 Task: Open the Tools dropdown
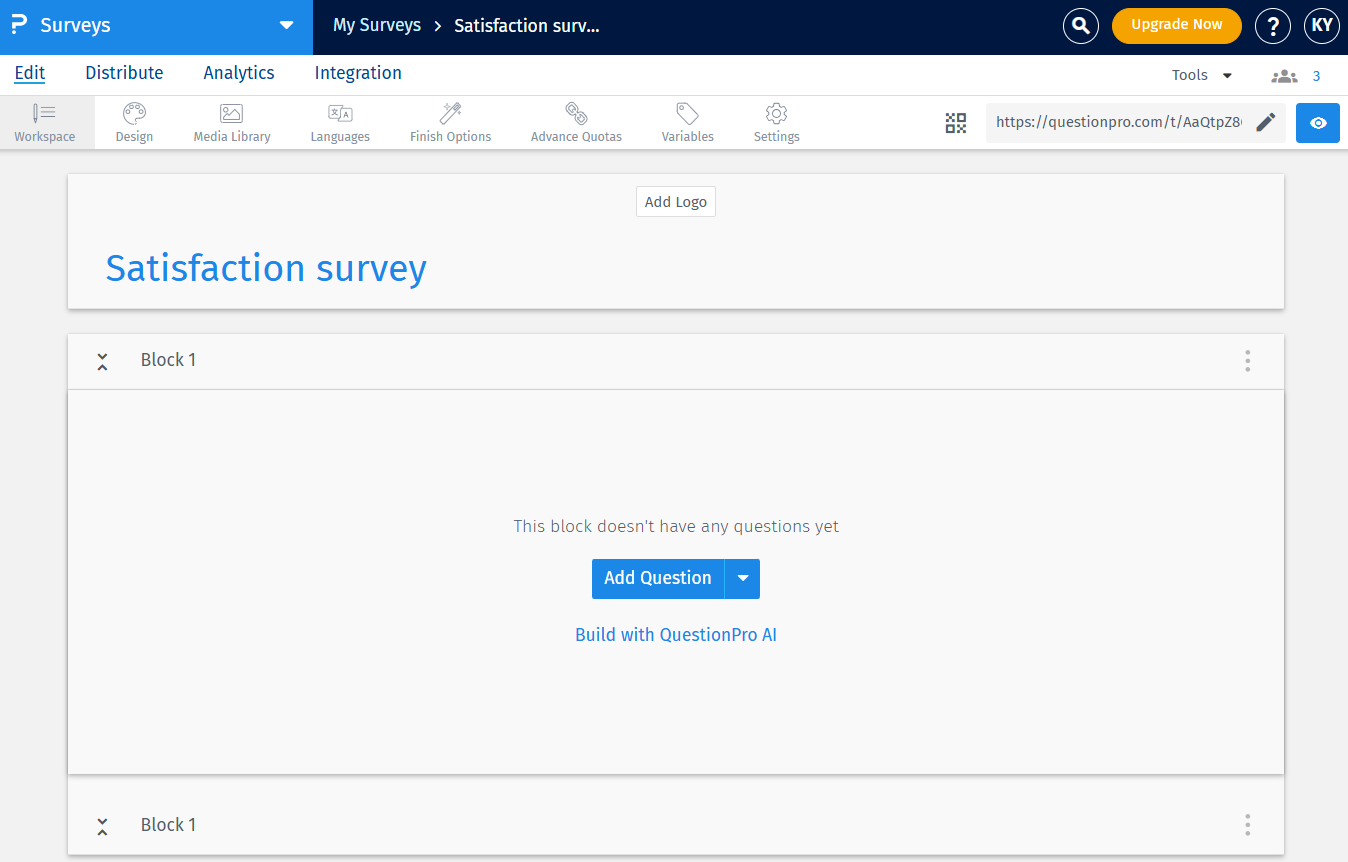(1201, 74)
